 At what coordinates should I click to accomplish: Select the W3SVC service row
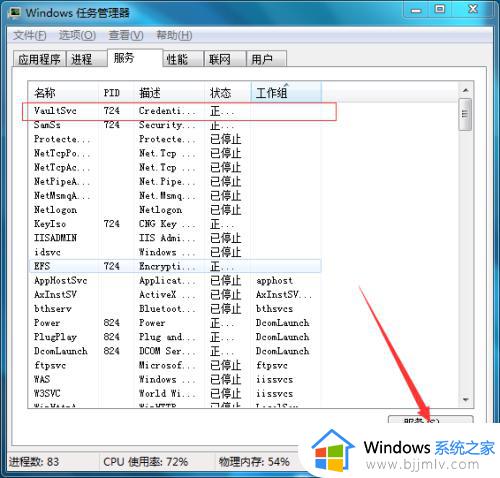175,394
